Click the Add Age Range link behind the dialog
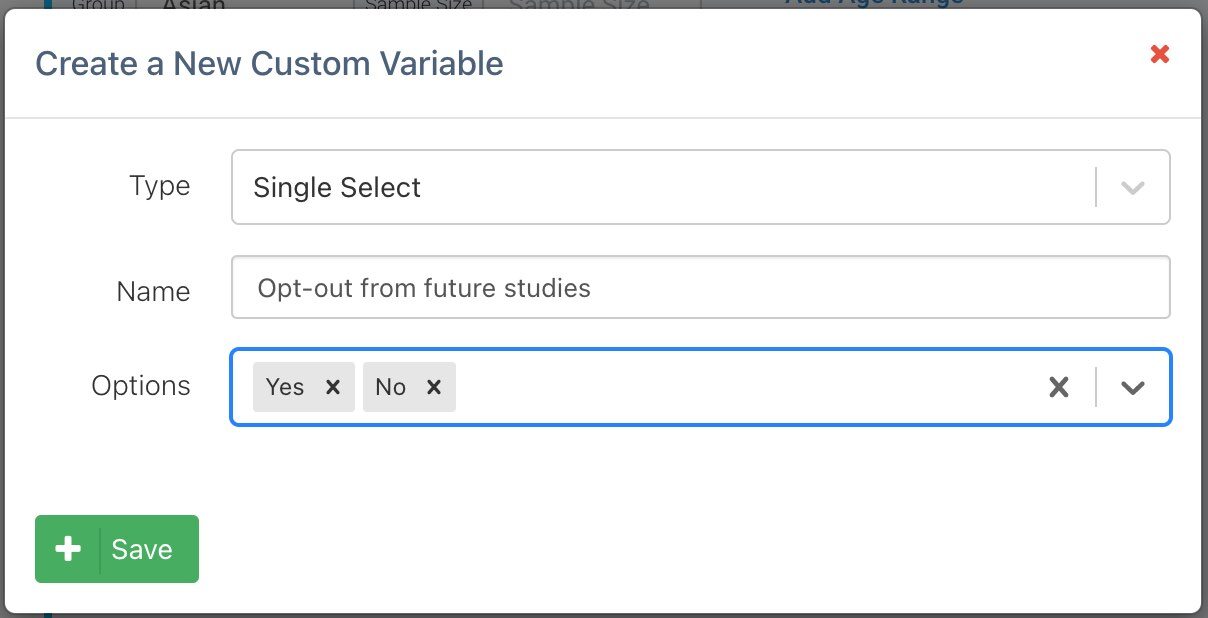Image resolution: width=1208 pixels, height=618 pixels. tap(874, 3)
